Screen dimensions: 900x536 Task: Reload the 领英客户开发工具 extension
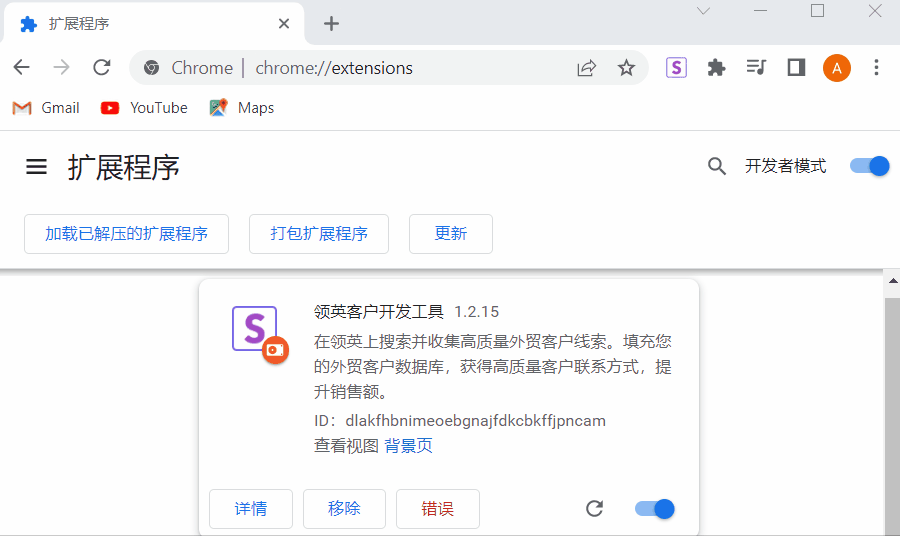coord(594,509)
